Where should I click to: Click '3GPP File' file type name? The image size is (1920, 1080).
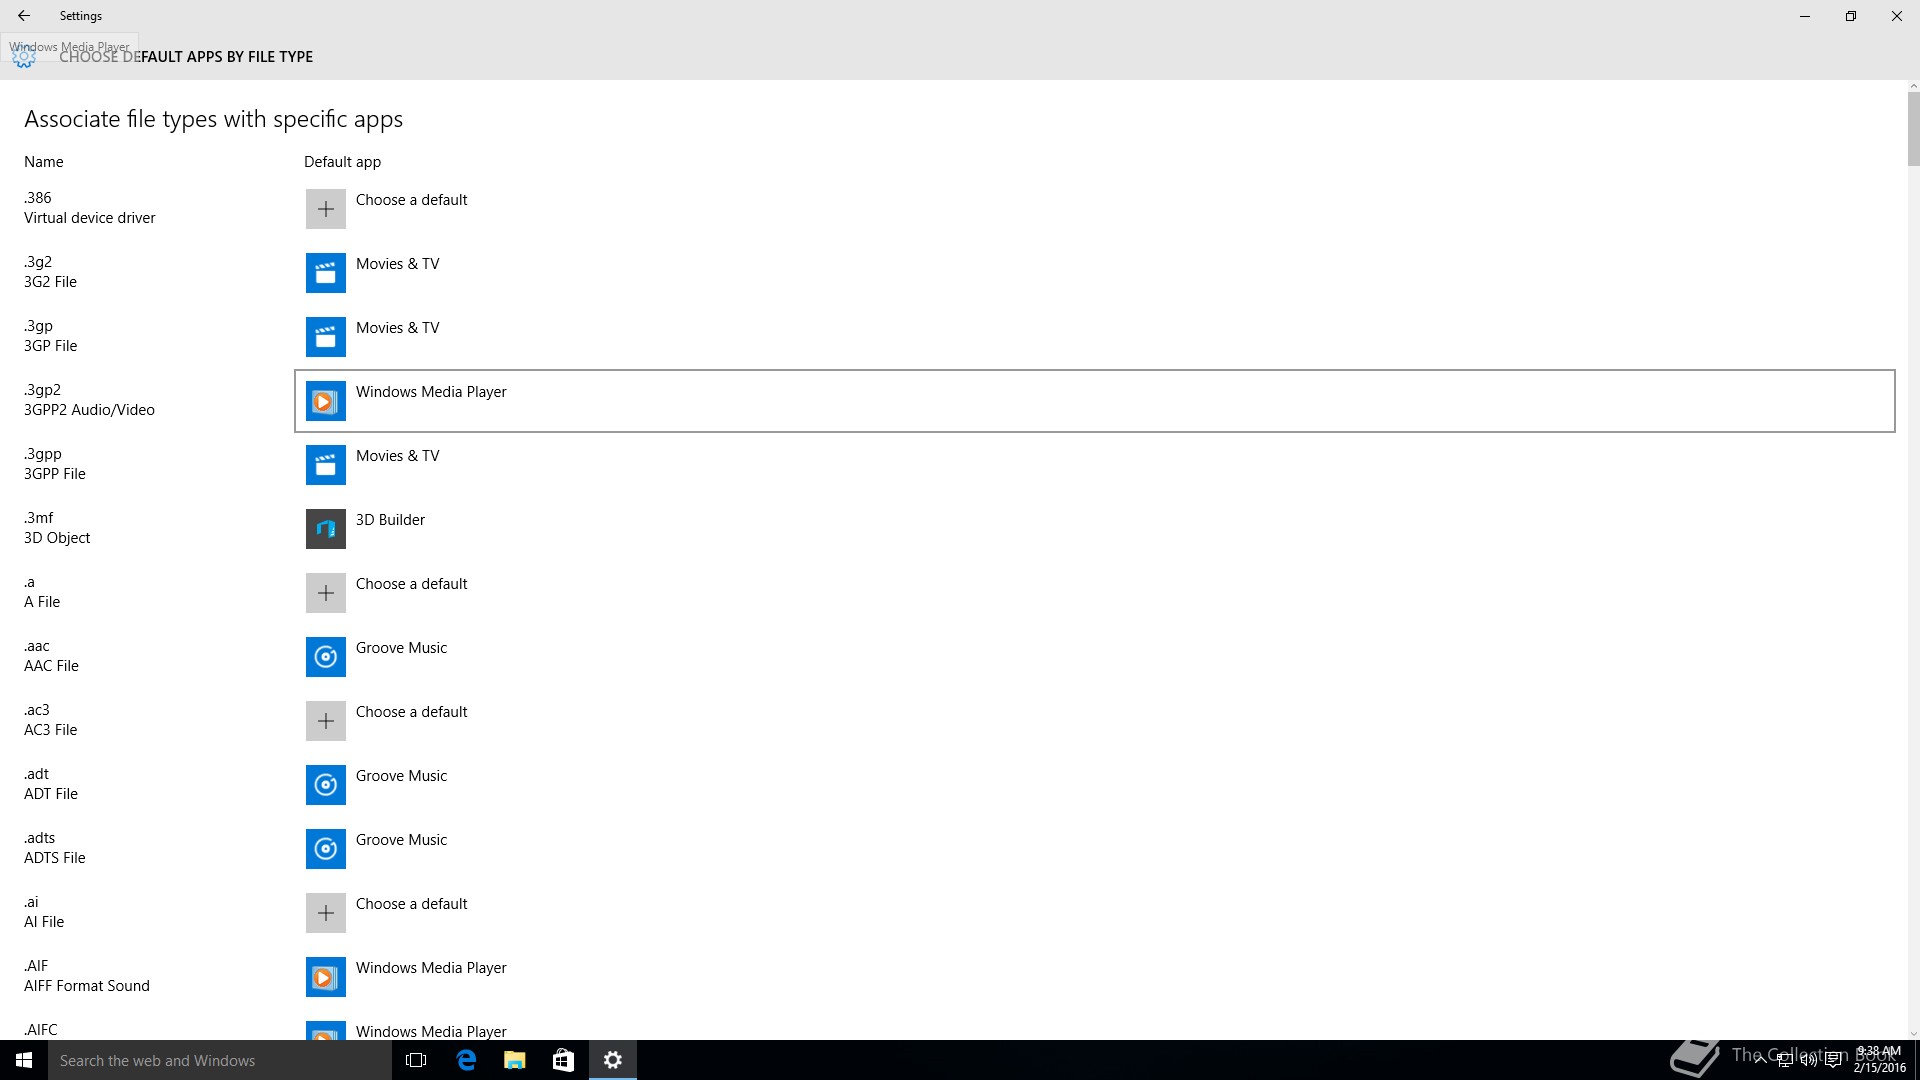[x=55, y=474]
